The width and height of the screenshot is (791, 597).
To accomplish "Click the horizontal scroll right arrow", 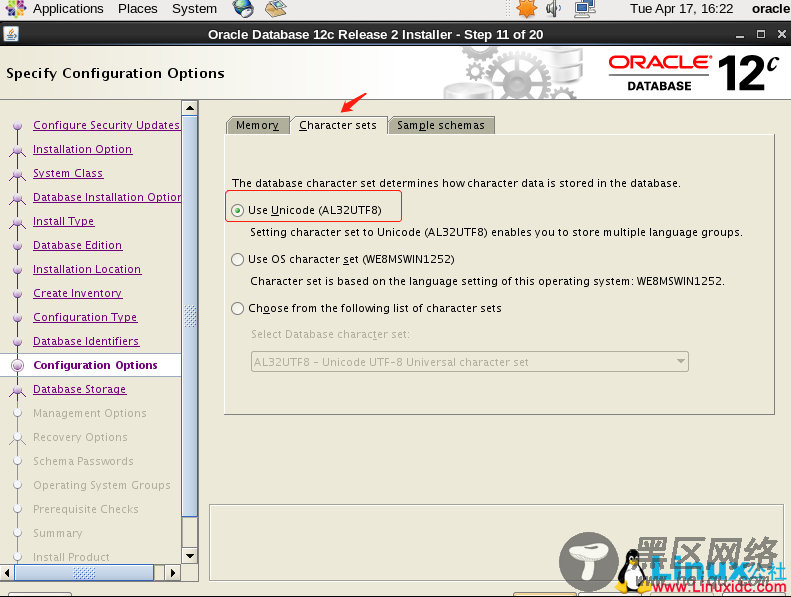I will pos(173,573).
